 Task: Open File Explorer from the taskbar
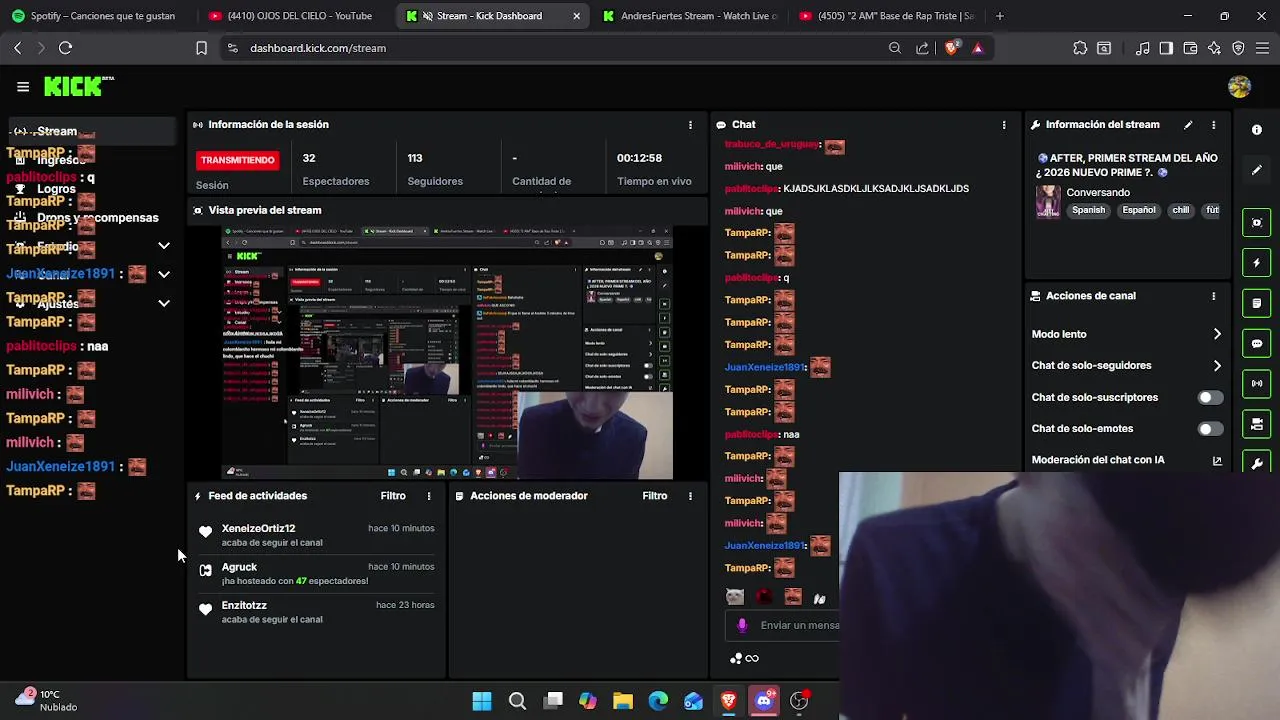tap(623, 701)
